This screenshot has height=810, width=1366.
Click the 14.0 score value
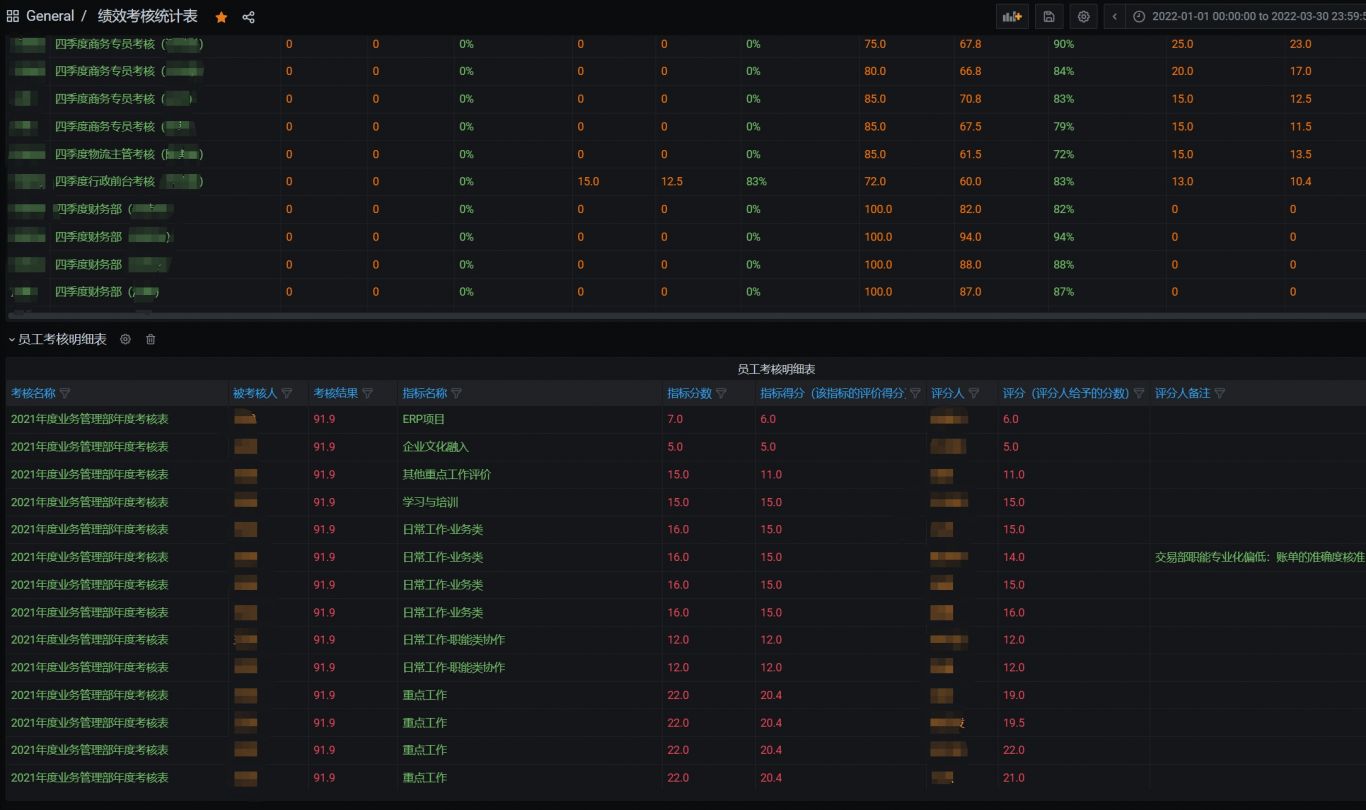click(x=1013, y=557)
